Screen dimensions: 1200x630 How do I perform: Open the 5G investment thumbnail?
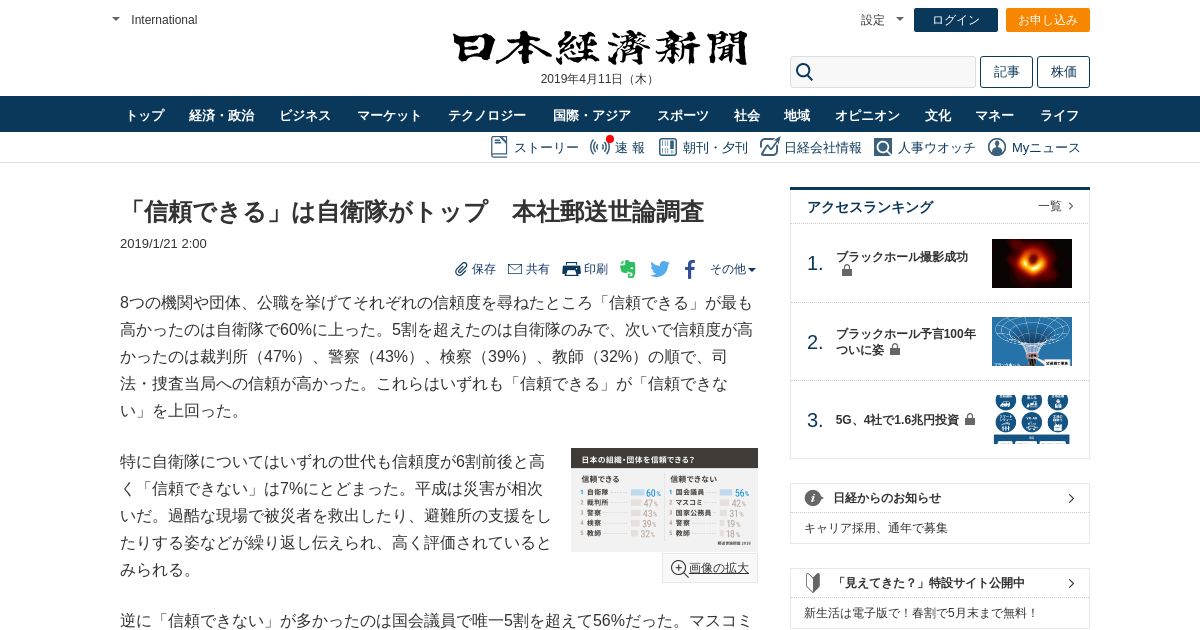pyautogui.click(x=1032, y=419)
